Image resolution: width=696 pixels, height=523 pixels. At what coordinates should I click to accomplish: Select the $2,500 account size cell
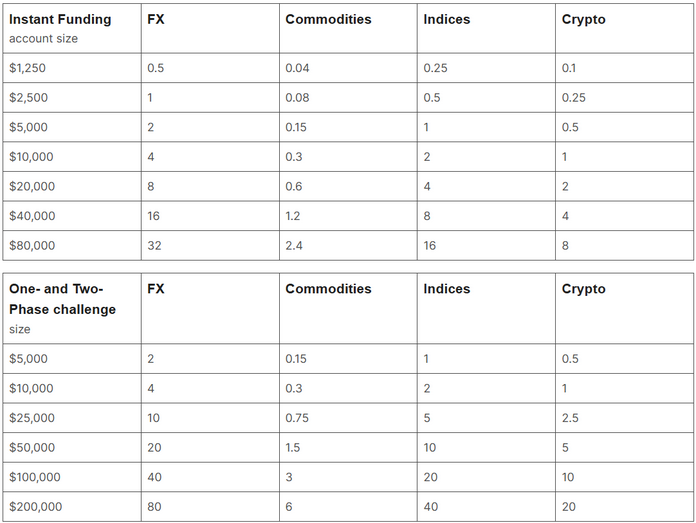pyautogui.click(x=27, y=98)
